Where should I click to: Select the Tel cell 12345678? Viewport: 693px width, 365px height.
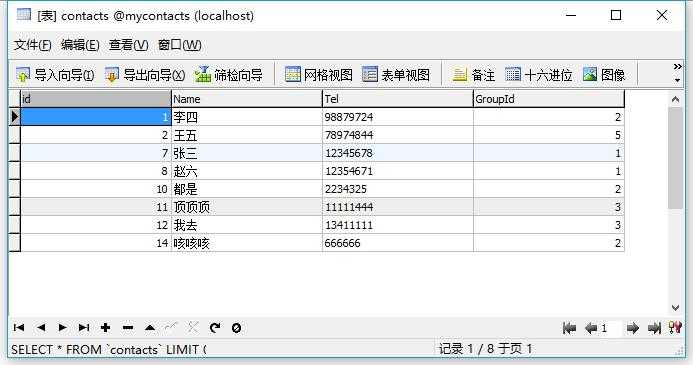point(398,153)
